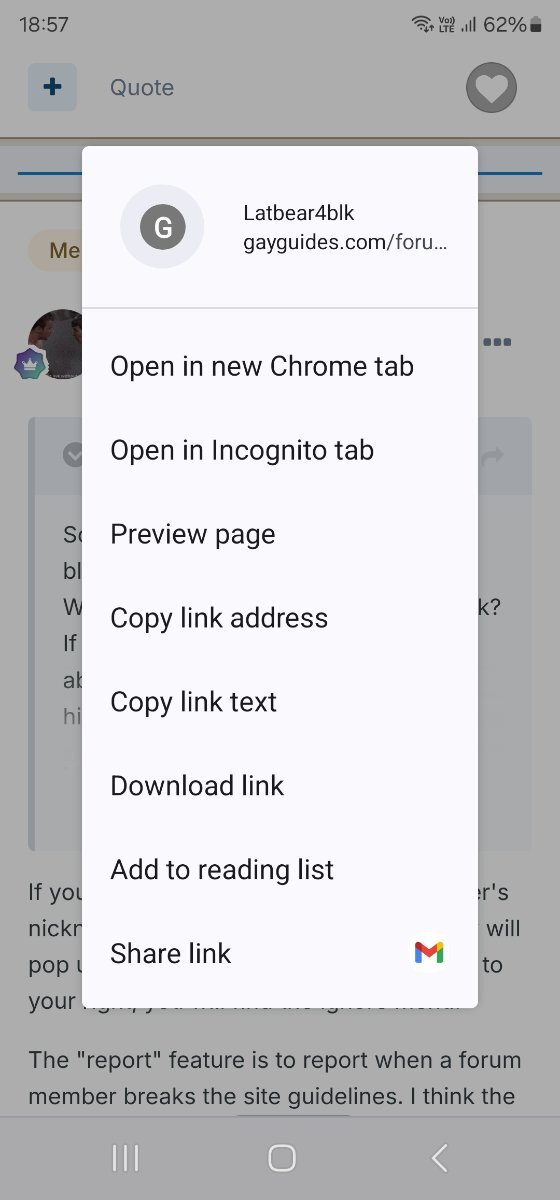
Task: Tap the blue plus multi-quote icon
Action: pyautogui.click(x=52, y=87)
